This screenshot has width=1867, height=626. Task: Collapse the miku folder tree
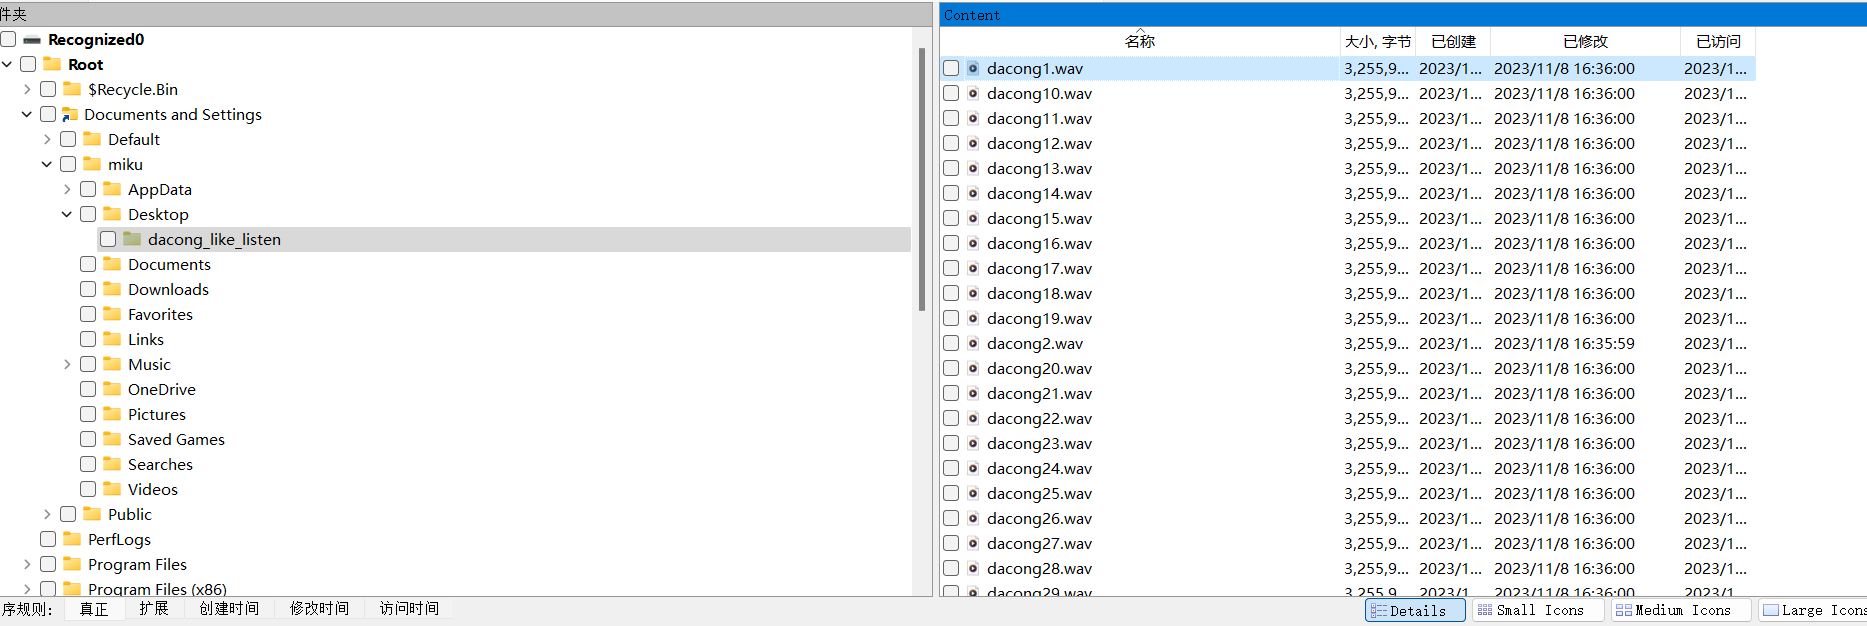(47, 164)
